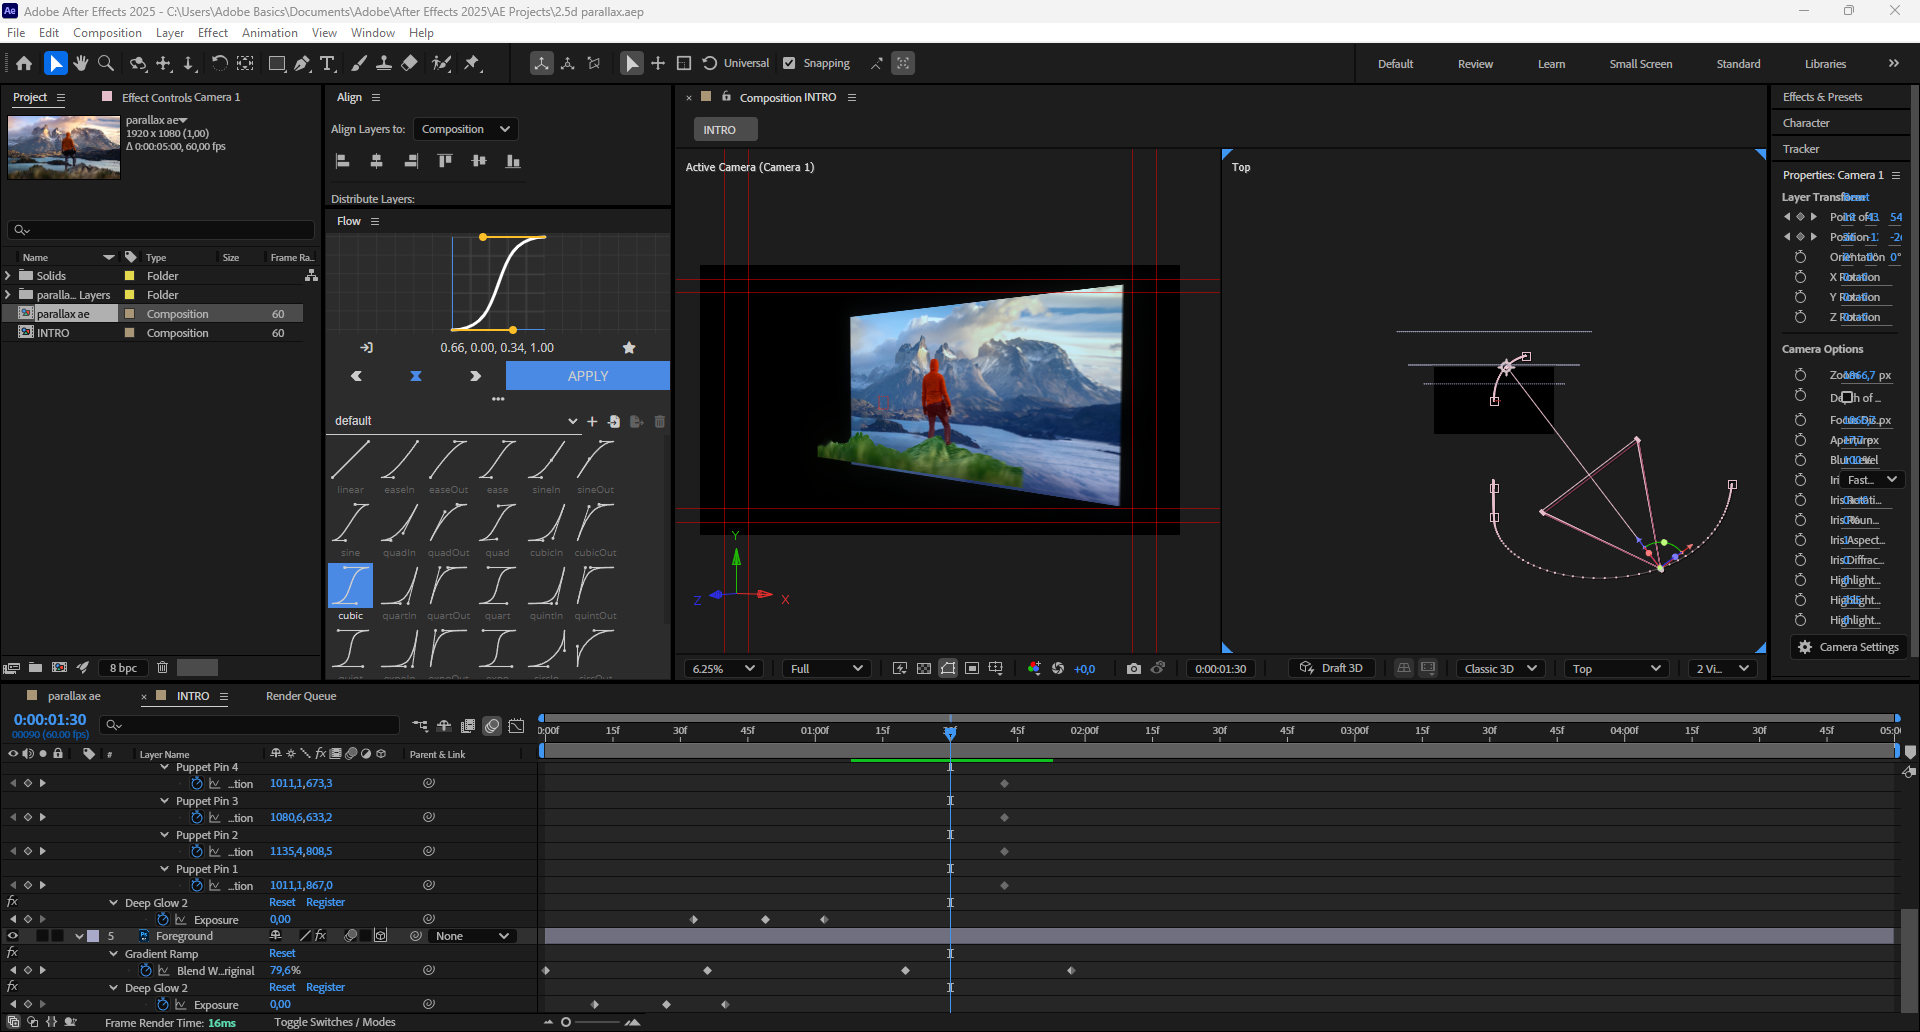The width and height of the screenshot is (1920, 1032).
Task: Select the Type tool
Action: (327, 63)
